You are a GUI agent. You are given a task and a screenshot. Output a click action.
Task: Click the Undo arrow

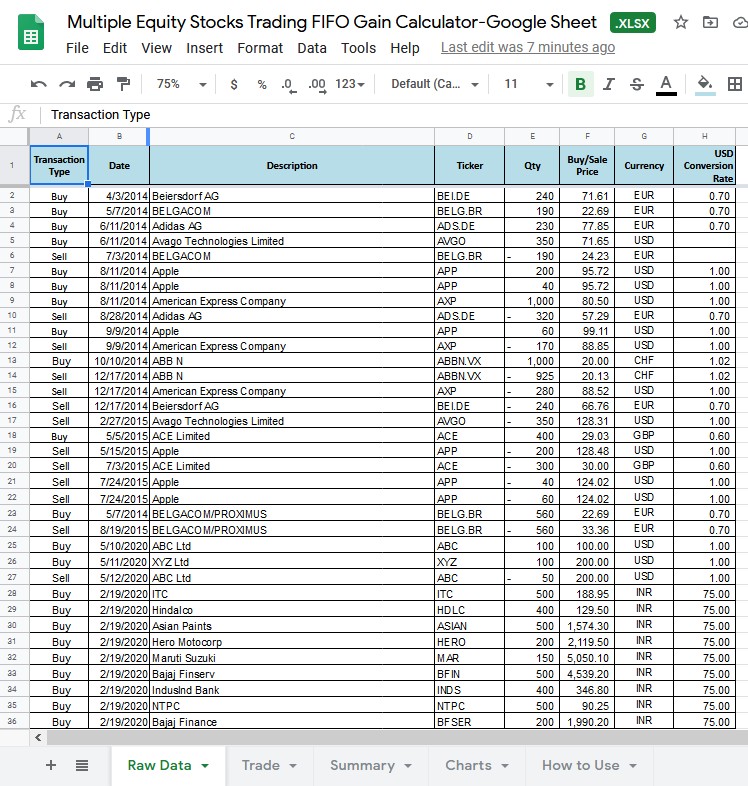coord(39,84)
